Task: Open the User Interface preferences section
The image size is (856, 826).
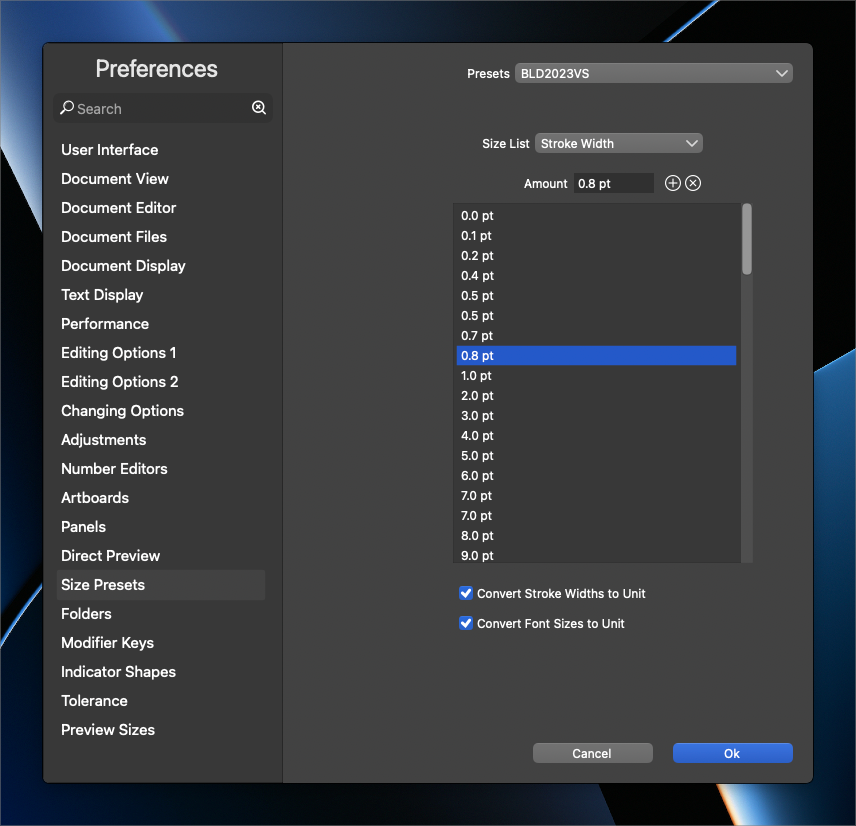Action: click(110, 150)
